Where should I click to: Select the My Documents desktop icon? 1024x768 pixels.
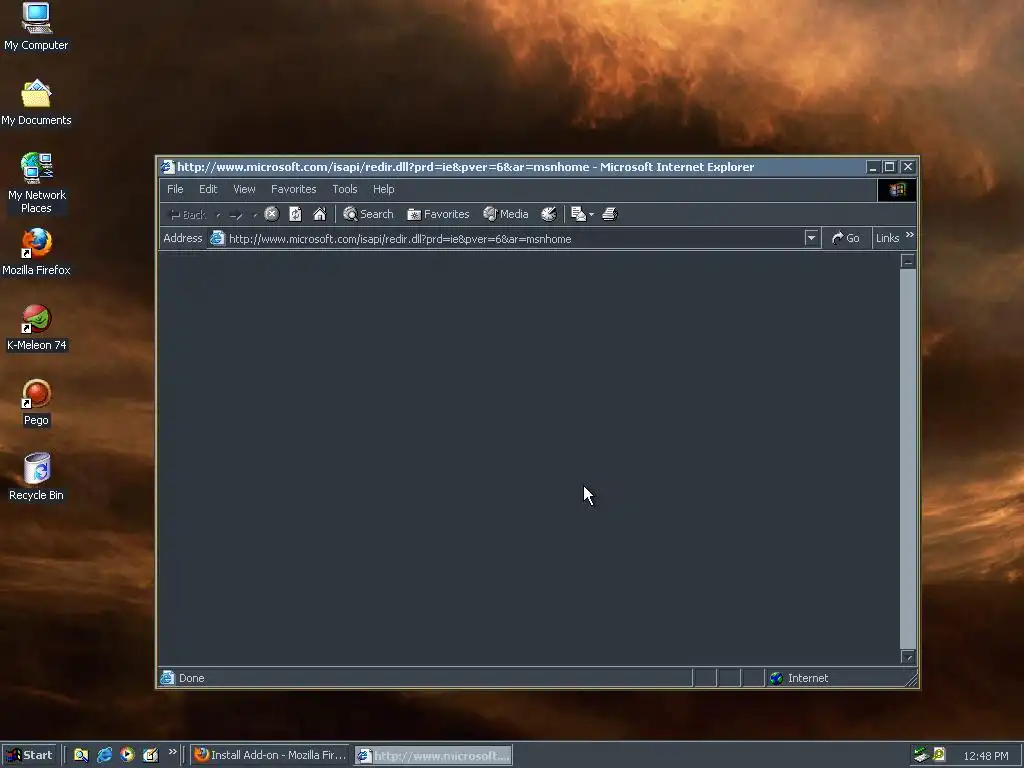[x=36, y=102]
